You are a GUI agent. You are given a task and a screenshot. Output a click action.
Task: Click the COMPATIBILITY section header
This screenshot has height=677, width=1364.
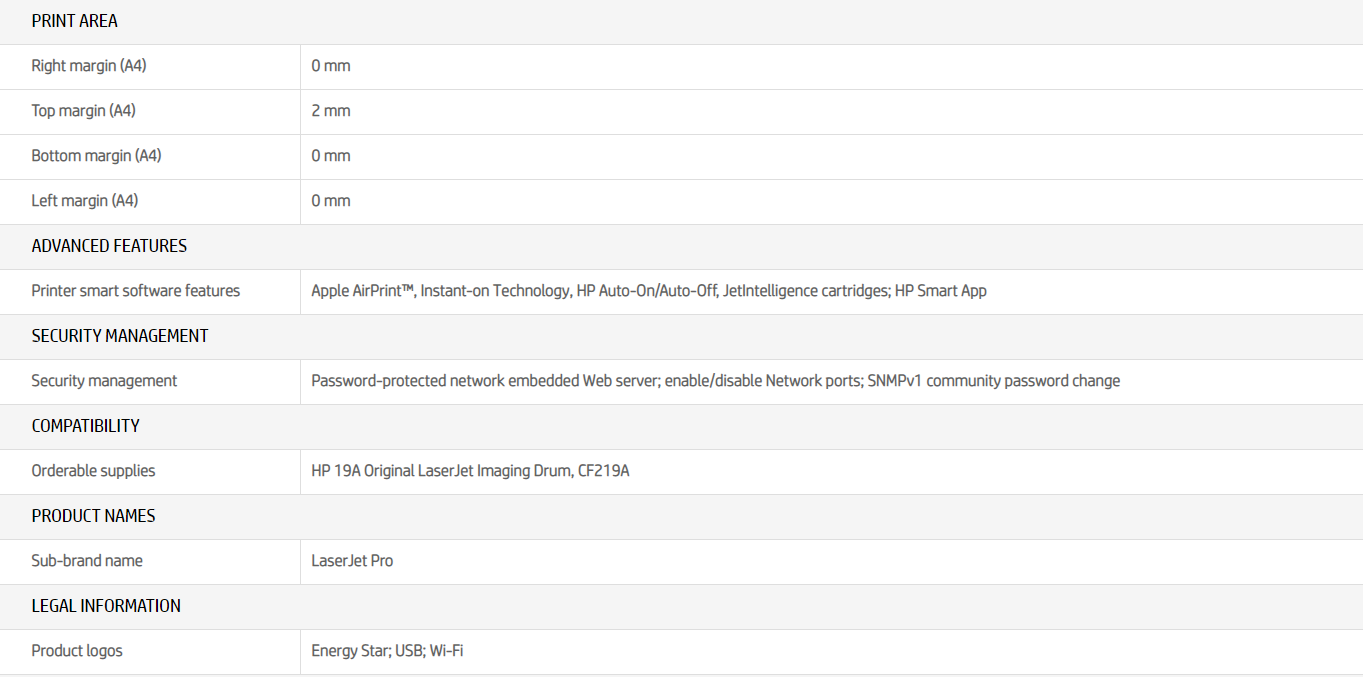pyautogui.click(x=85, y=426)
